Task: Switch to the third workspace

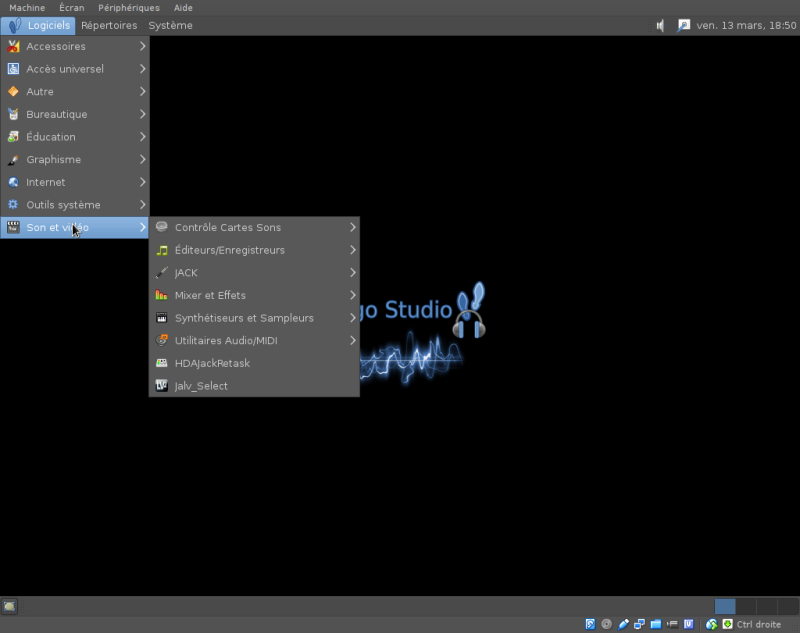Action: (x=767, y=606)
